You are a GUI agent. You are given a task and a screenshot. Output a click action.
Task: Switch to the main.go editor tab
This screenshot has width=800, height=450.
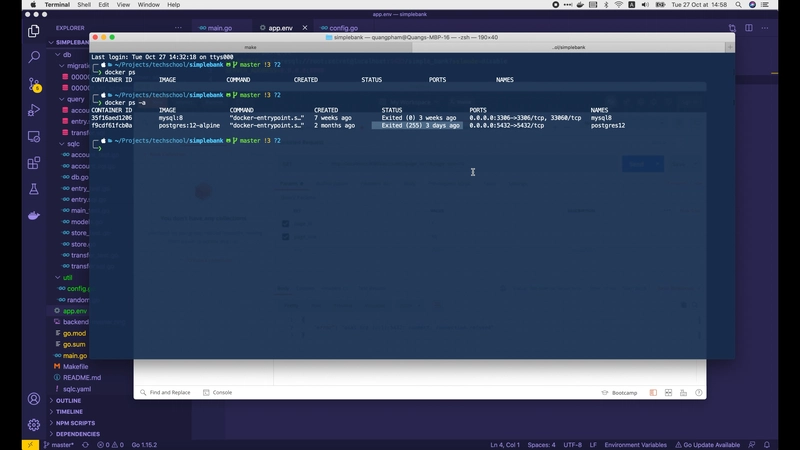(220, 28)
